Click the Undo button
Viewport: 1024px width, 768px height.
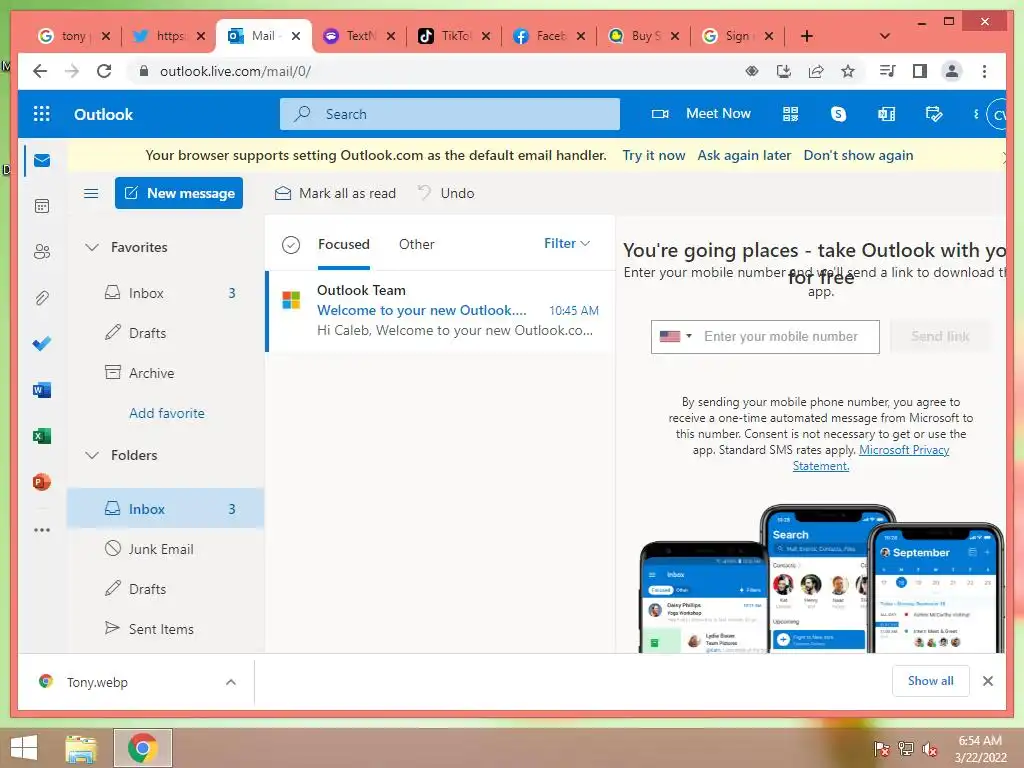(x=446, y=193)
